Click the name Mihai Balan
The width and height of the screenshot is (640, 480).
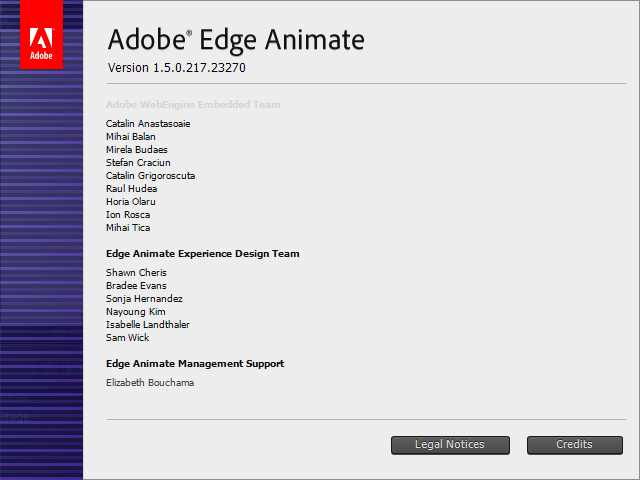131,137
